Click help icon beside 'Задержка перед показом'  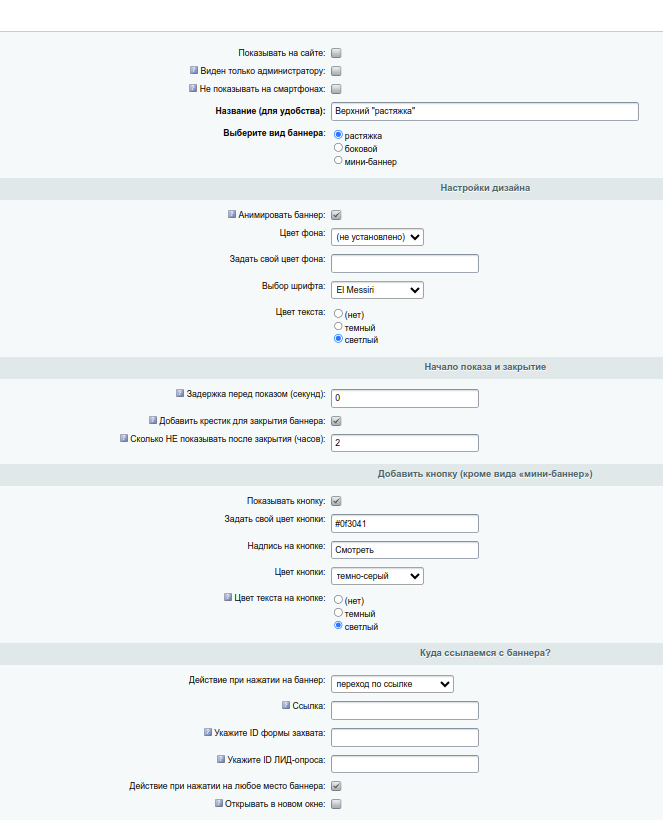coord(180,393)
